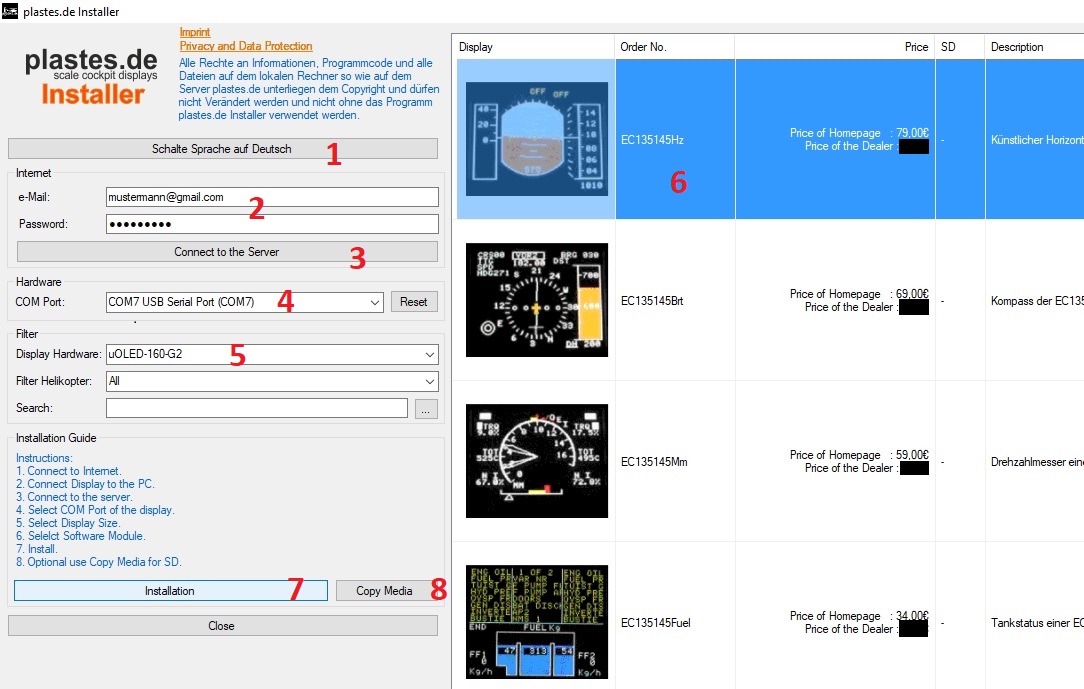This screenshot has width=1084, height=689.
Task: Click the EC135145Brt compass display thumbnail
Action: (x=536, y=299)
